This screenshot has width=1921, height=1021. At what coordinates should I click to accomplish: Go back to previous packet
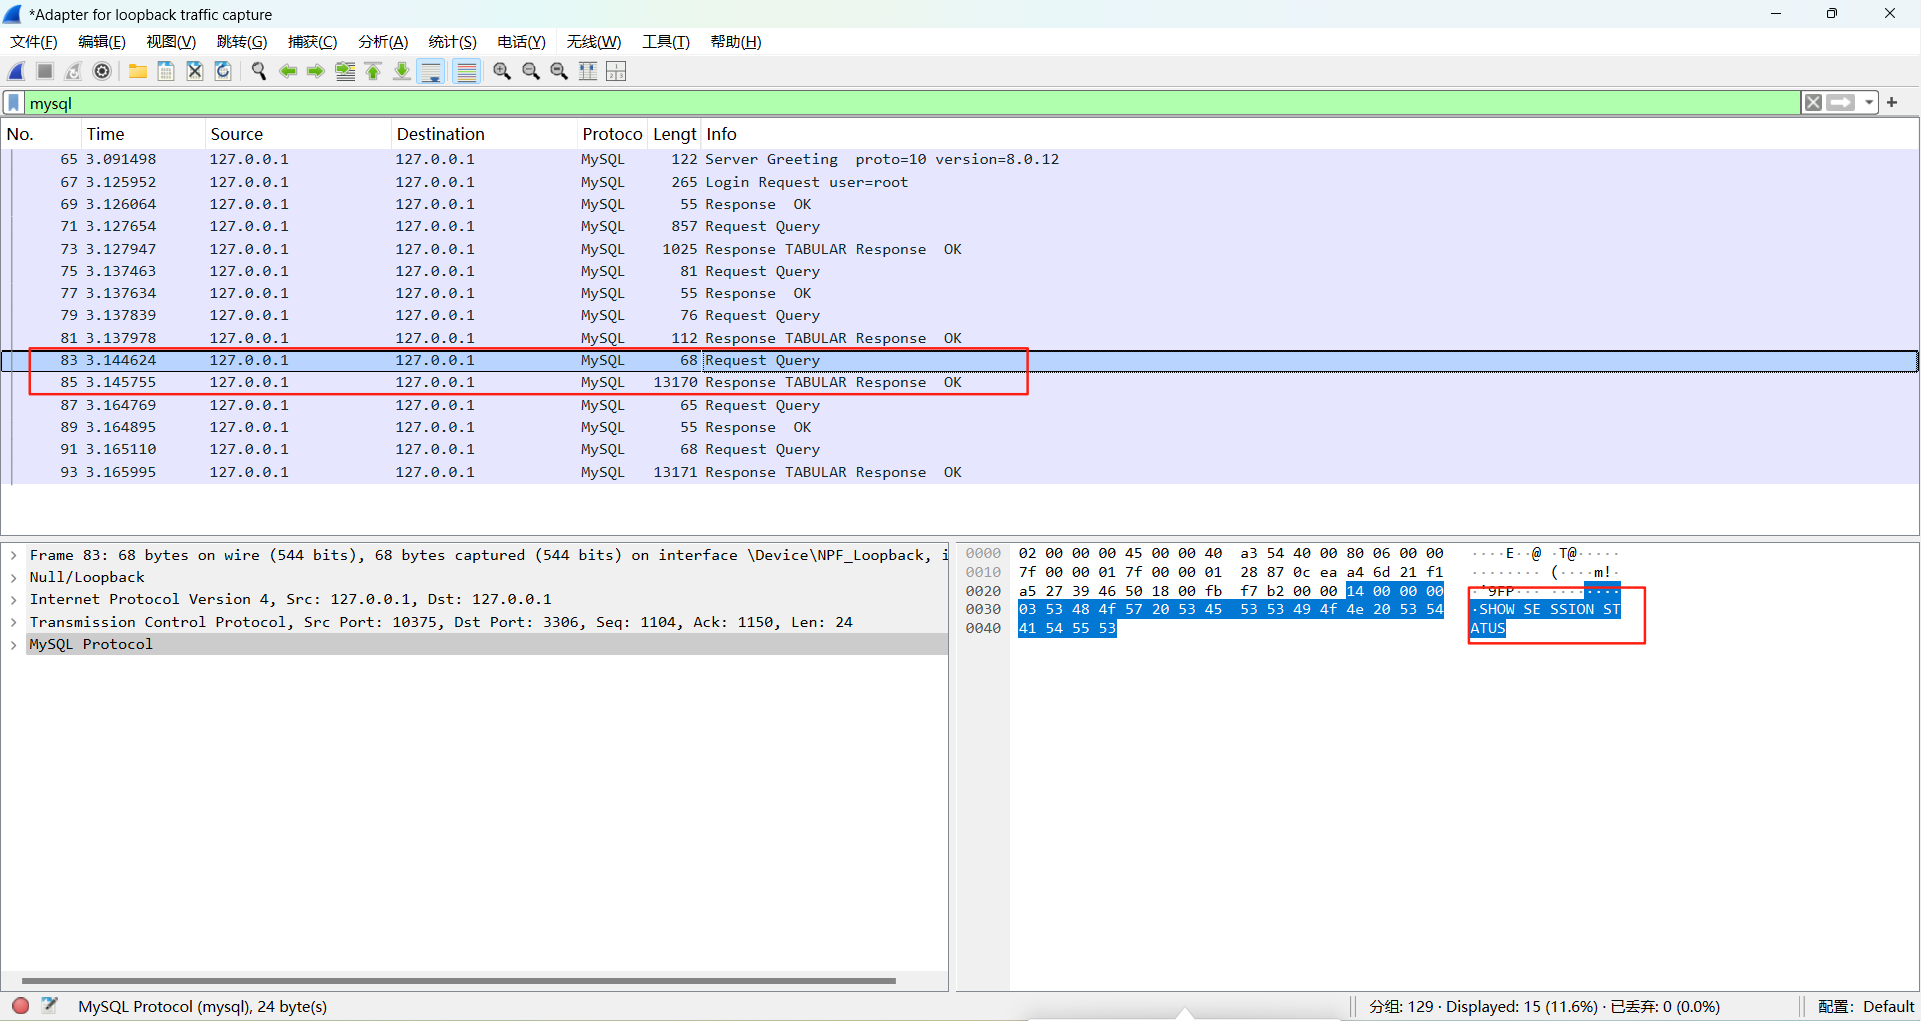[288, 71]
